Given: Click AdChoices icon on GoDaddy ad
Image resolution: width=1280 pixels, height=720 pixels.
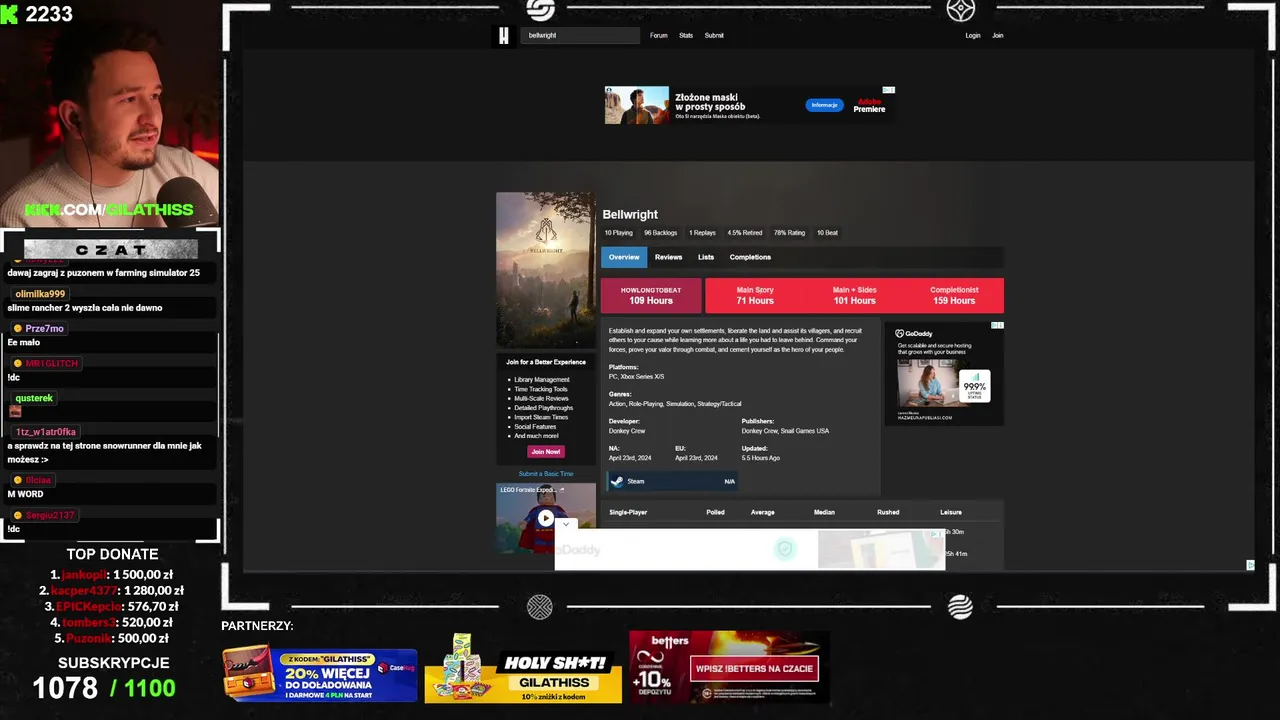Looking at the screenshot, I should pyautogui.click(x=997, y=325).
